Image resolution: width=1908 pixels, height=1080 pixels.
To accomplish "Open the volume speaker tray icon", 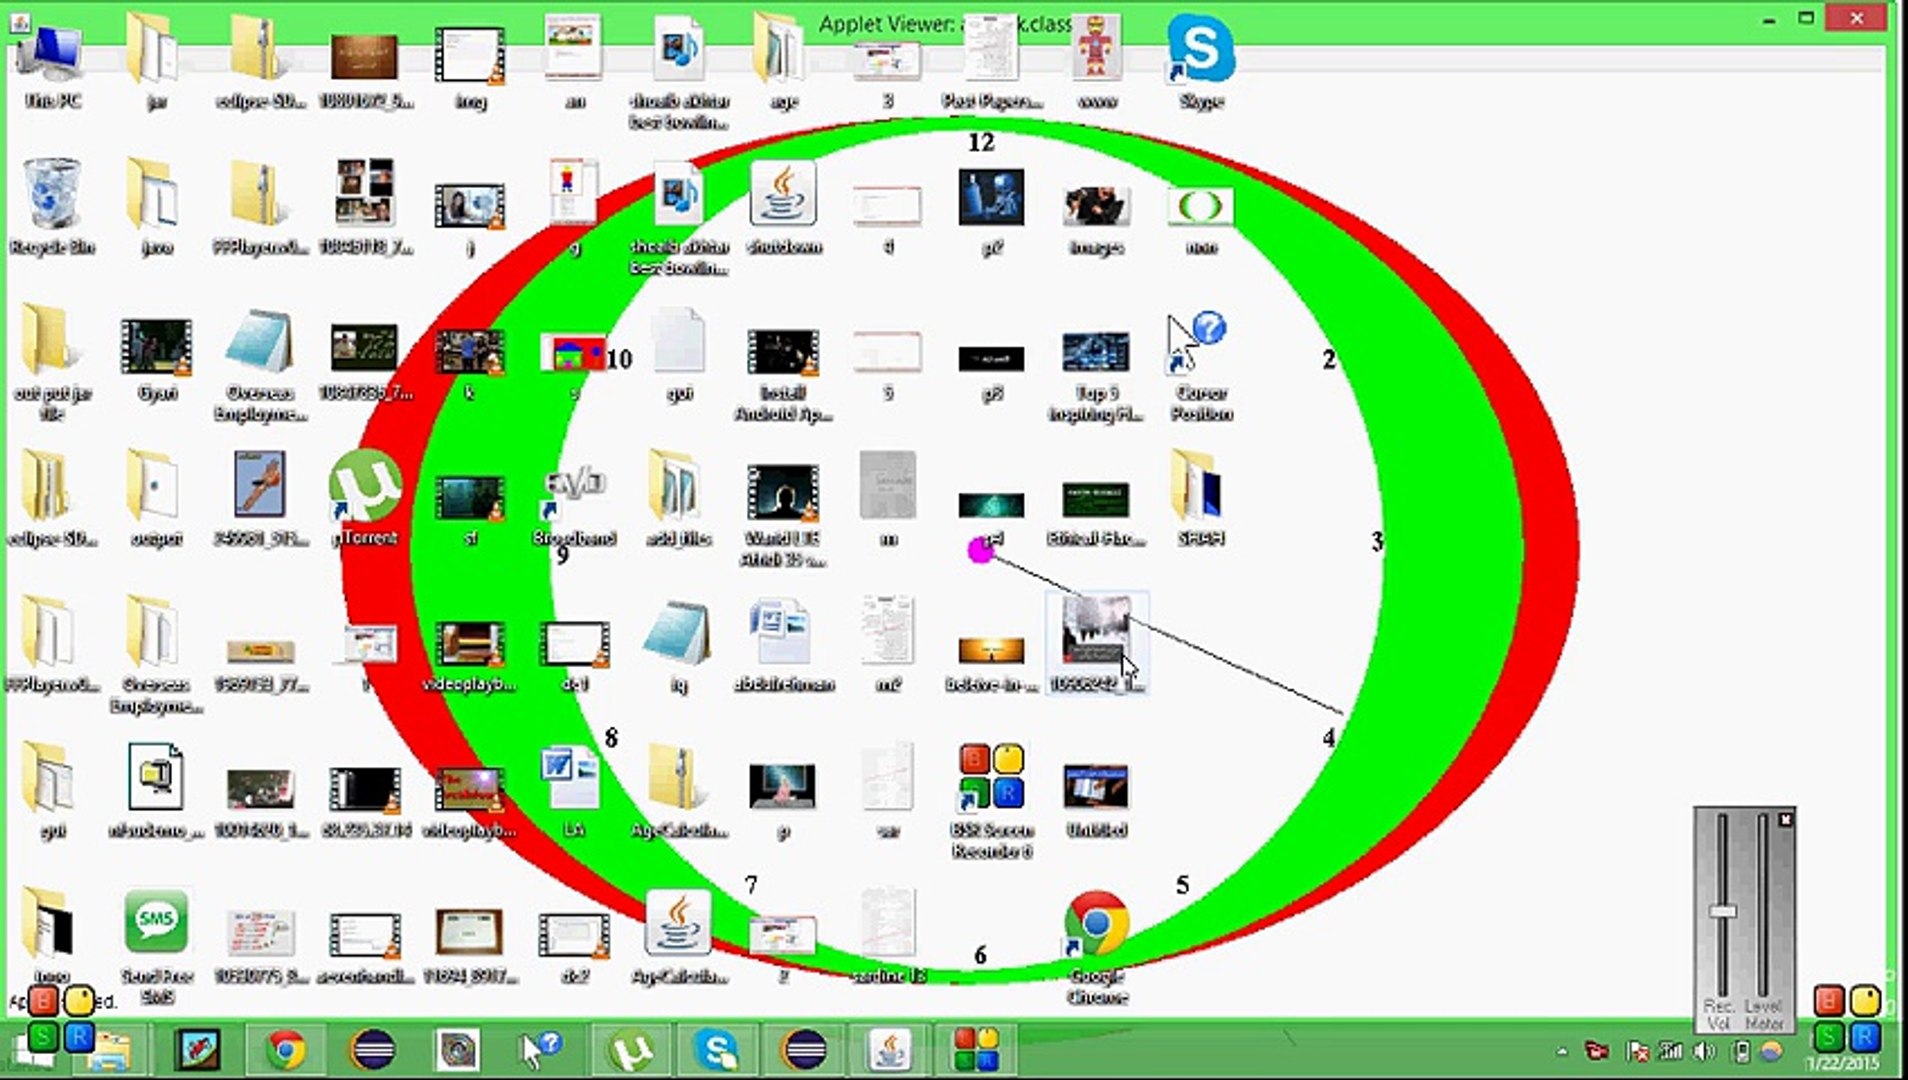I will [x=1706, y=1051].
